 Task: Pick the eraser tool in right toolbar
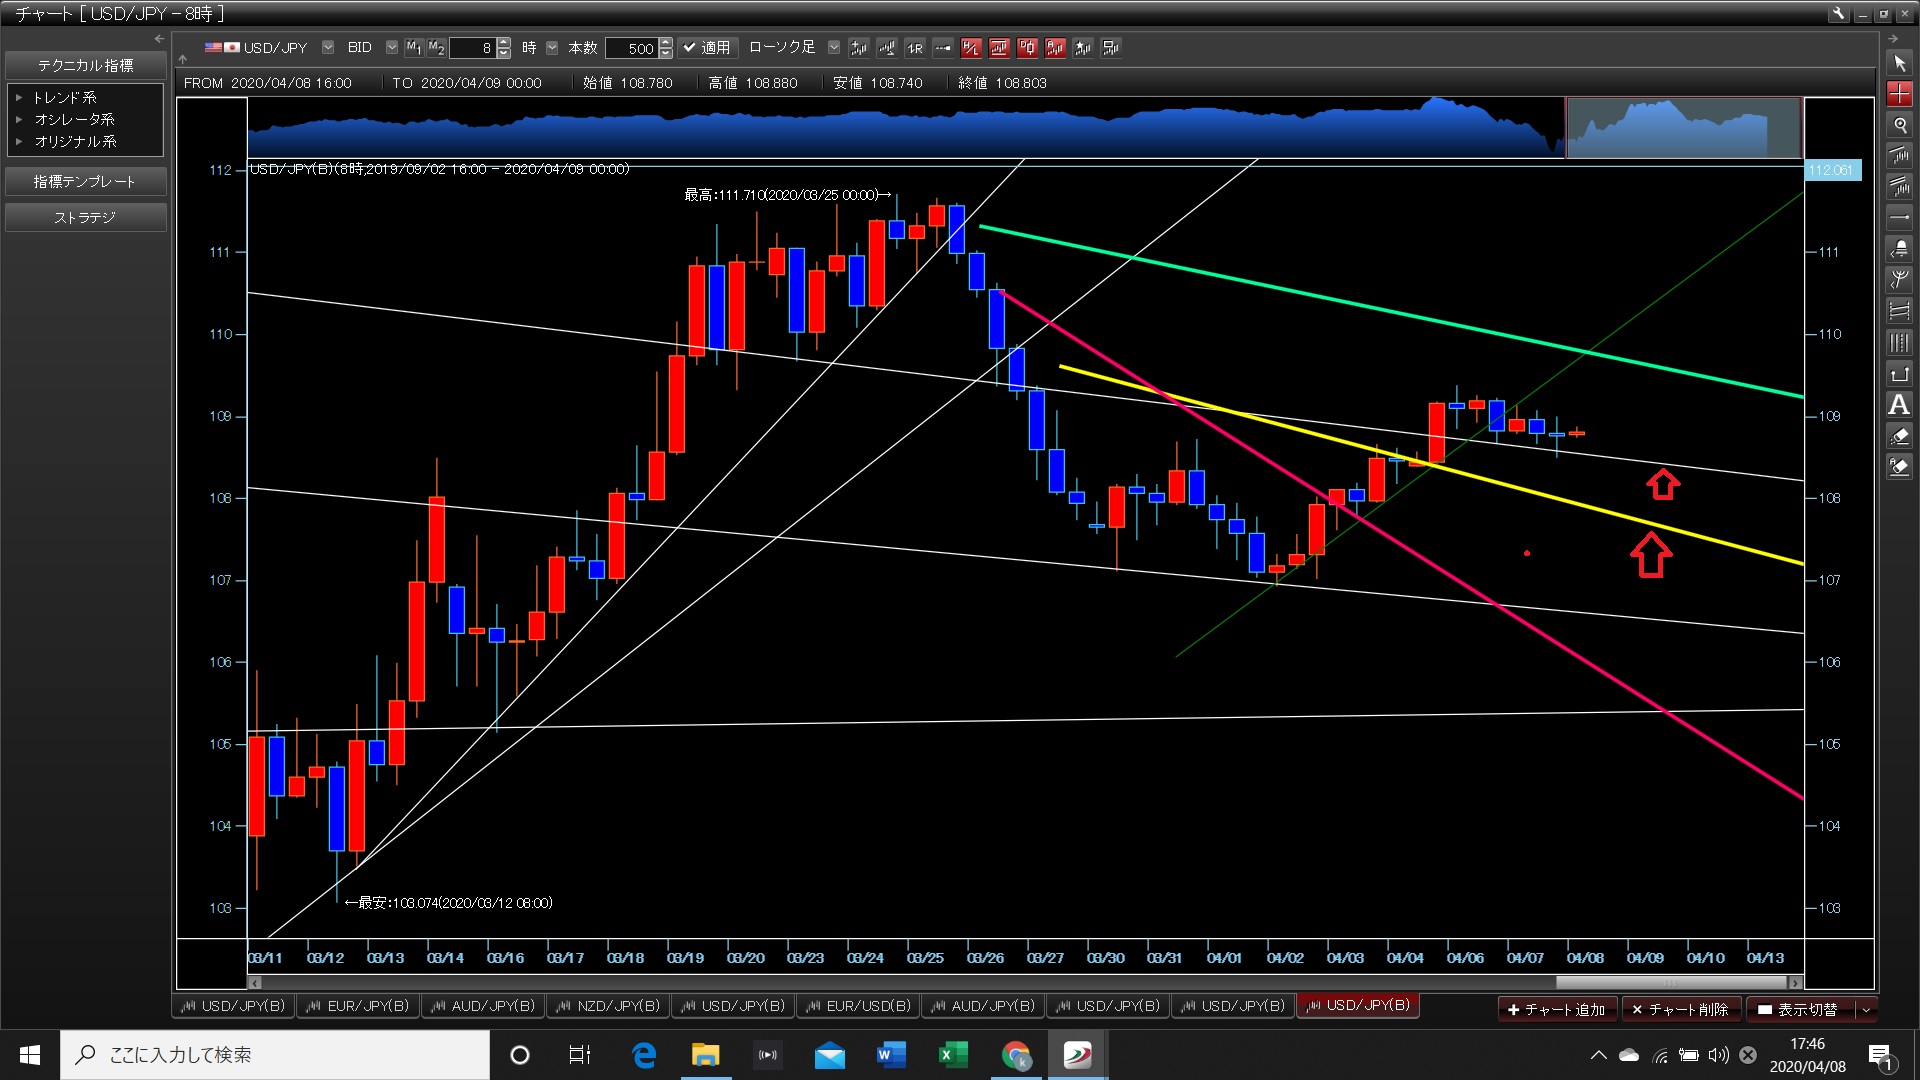coord(1899,436)
